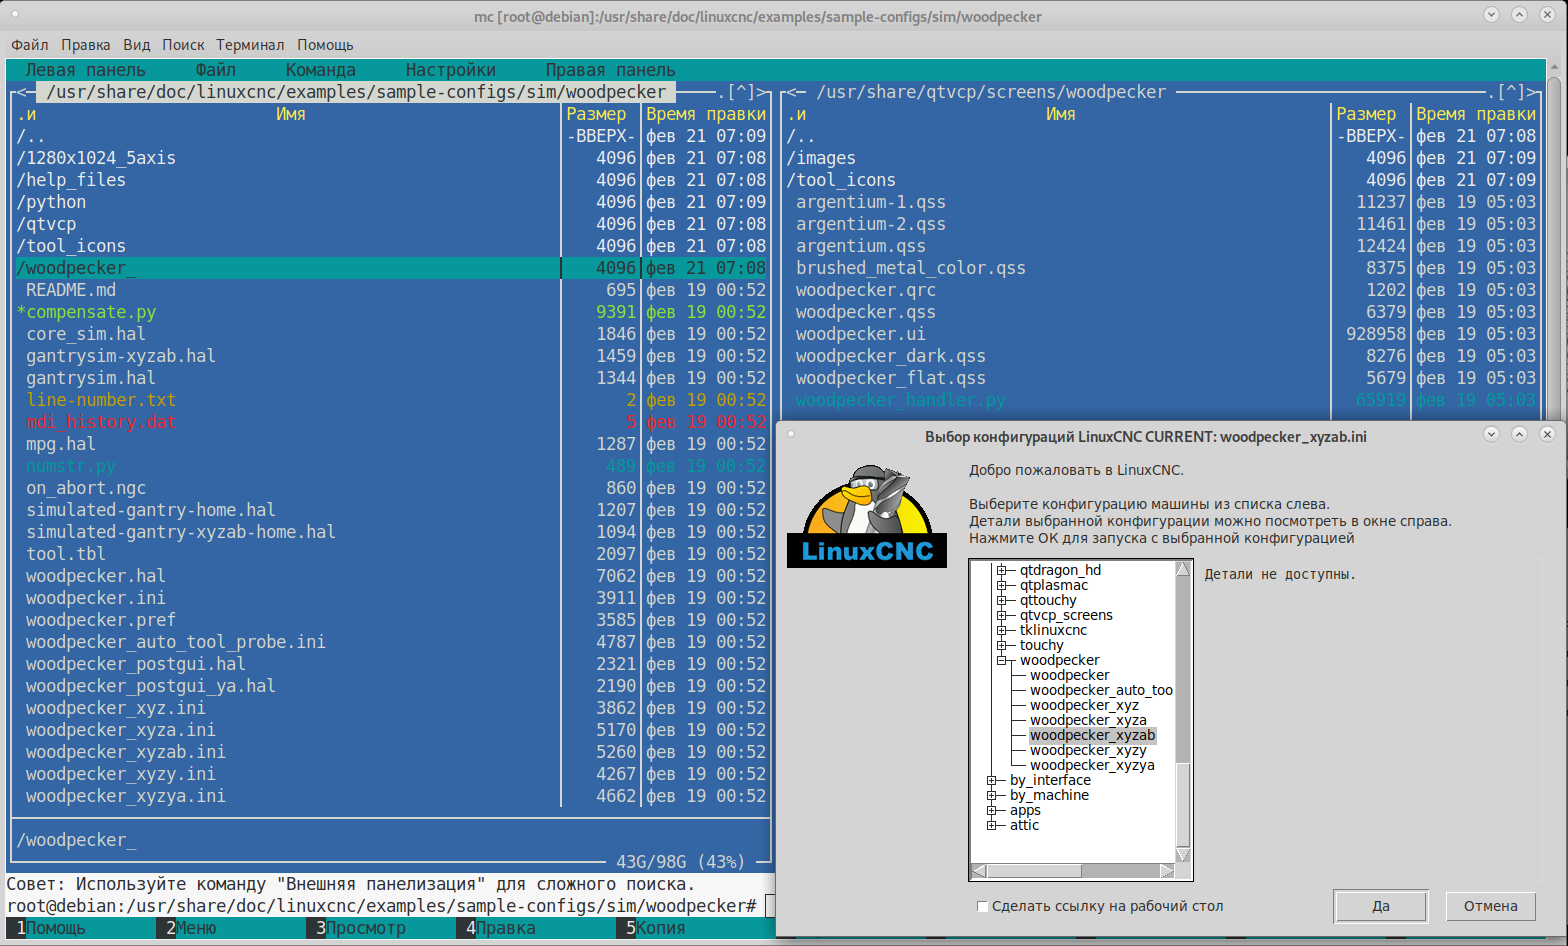The width and height of the screenshot is (1568, 946).
Task: Click the config tree scroll-down arrow
Action: (x=1183, y=854)
